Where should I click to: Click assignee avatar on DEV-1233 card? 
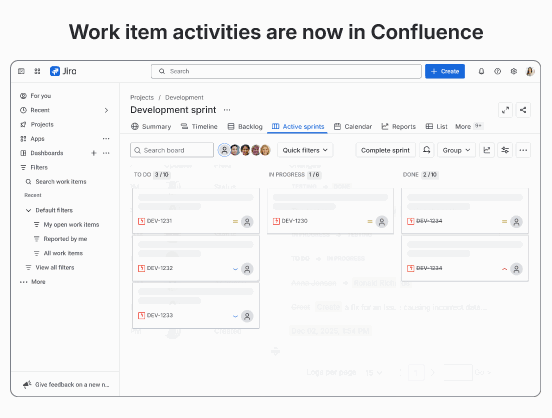pyautogui.click(x=247, y=316)
